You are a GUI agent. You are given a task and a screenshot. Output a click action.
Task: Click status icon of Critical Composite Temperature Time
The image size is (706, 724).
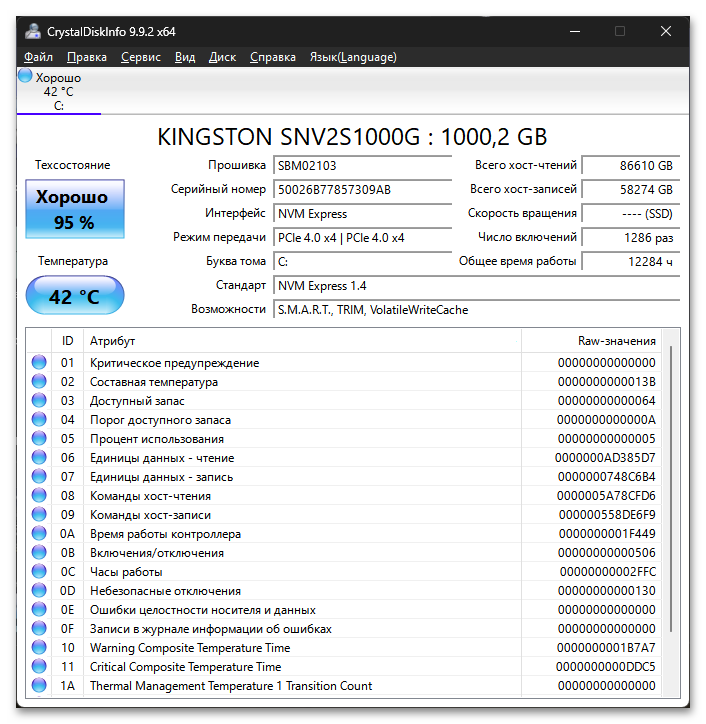[39, 666]
